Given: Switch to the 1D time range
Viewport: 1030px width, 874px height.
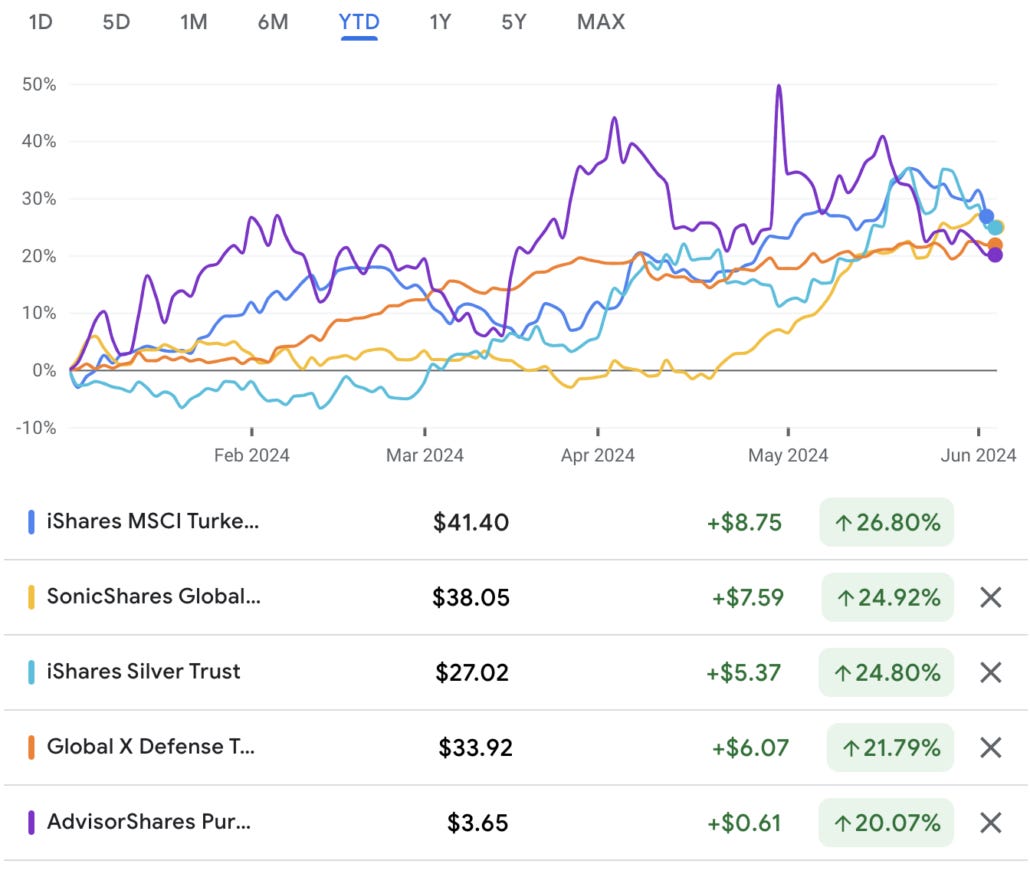Looking at the screenshot, I should pyautogui.click(x=41, y=22).
